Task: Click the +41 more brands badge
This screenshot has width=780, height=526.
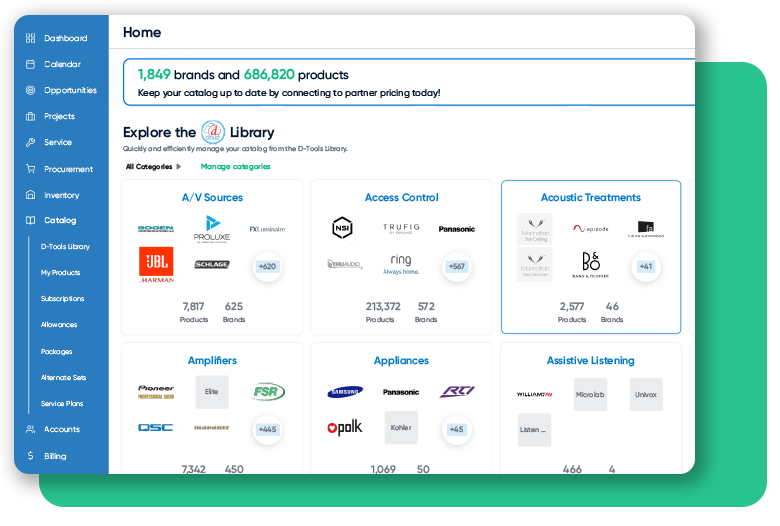Action: pyautogui.click(x=646, y=266)
